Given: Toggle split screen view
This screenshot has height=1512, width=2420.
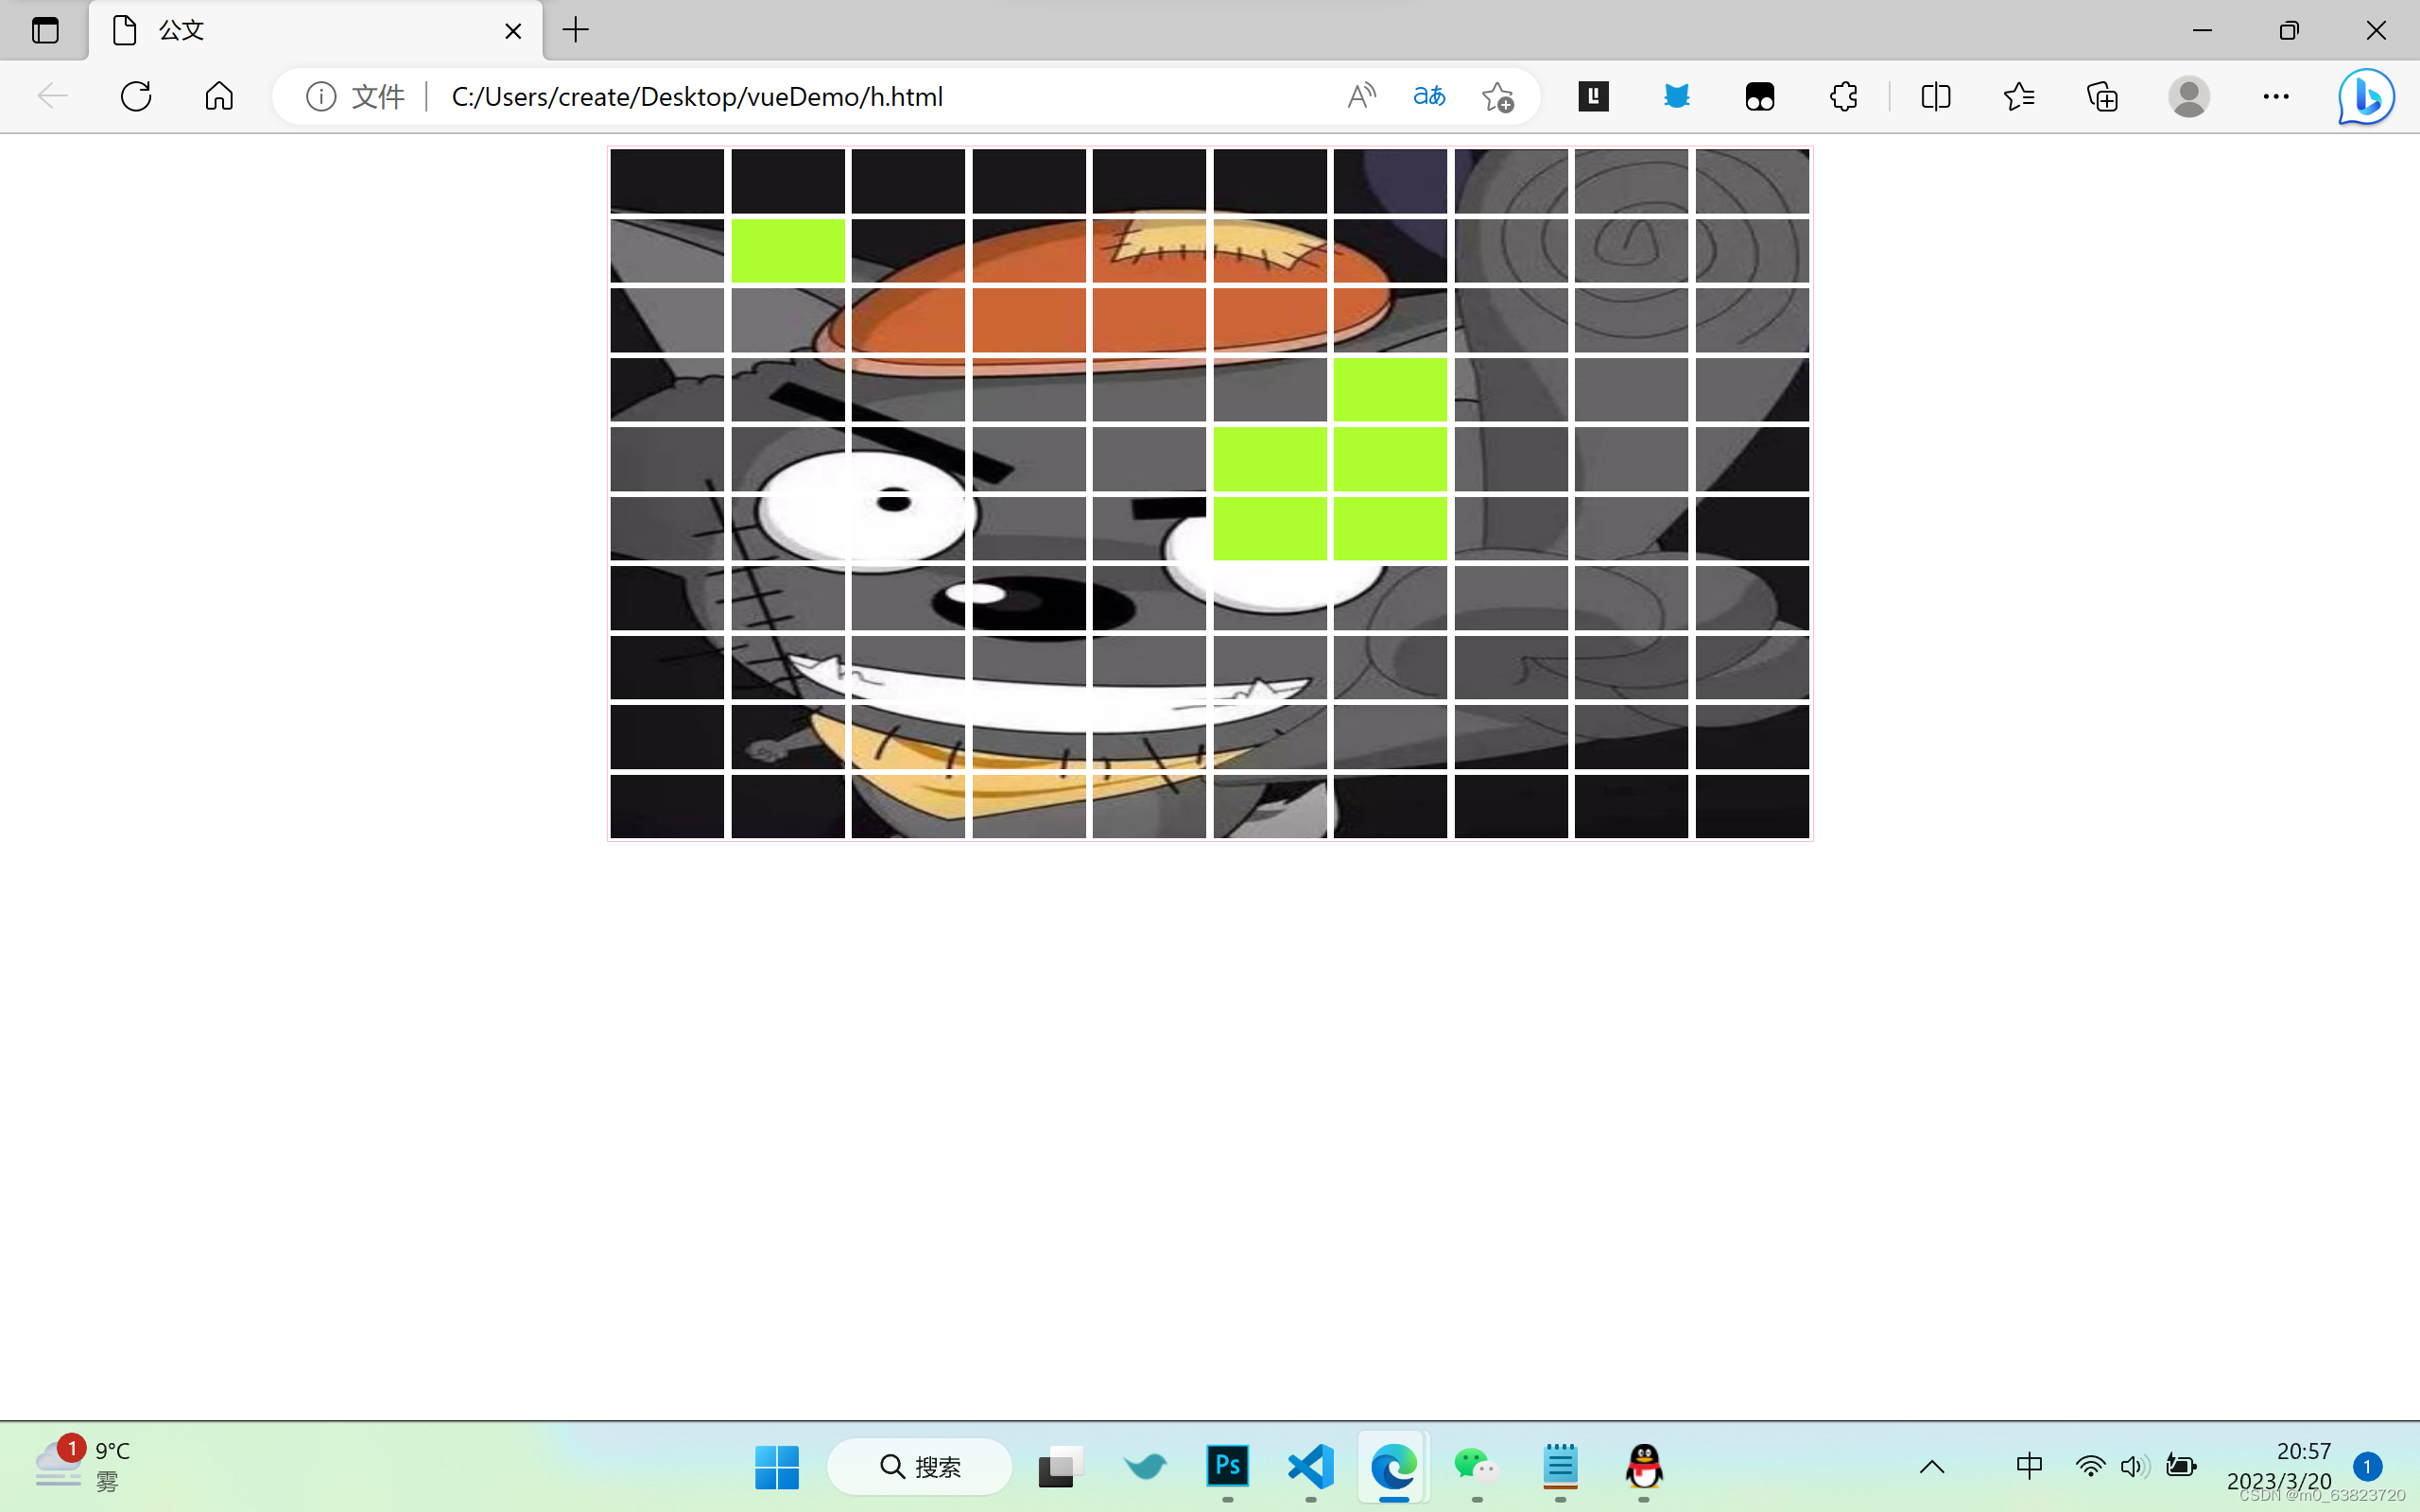Looking at the screenshot, I should tap(1936, 96).
